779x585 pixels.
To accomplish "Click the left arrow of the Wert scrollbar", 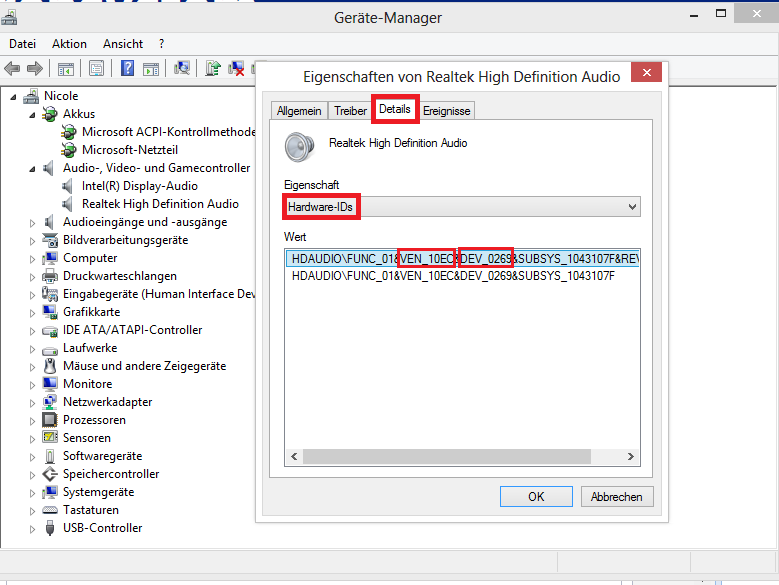I will point(294,456).
